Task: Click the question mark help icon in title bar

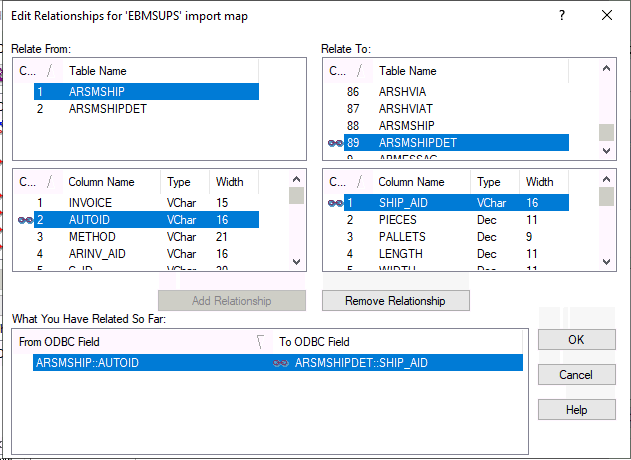Action: coord(561,15)
